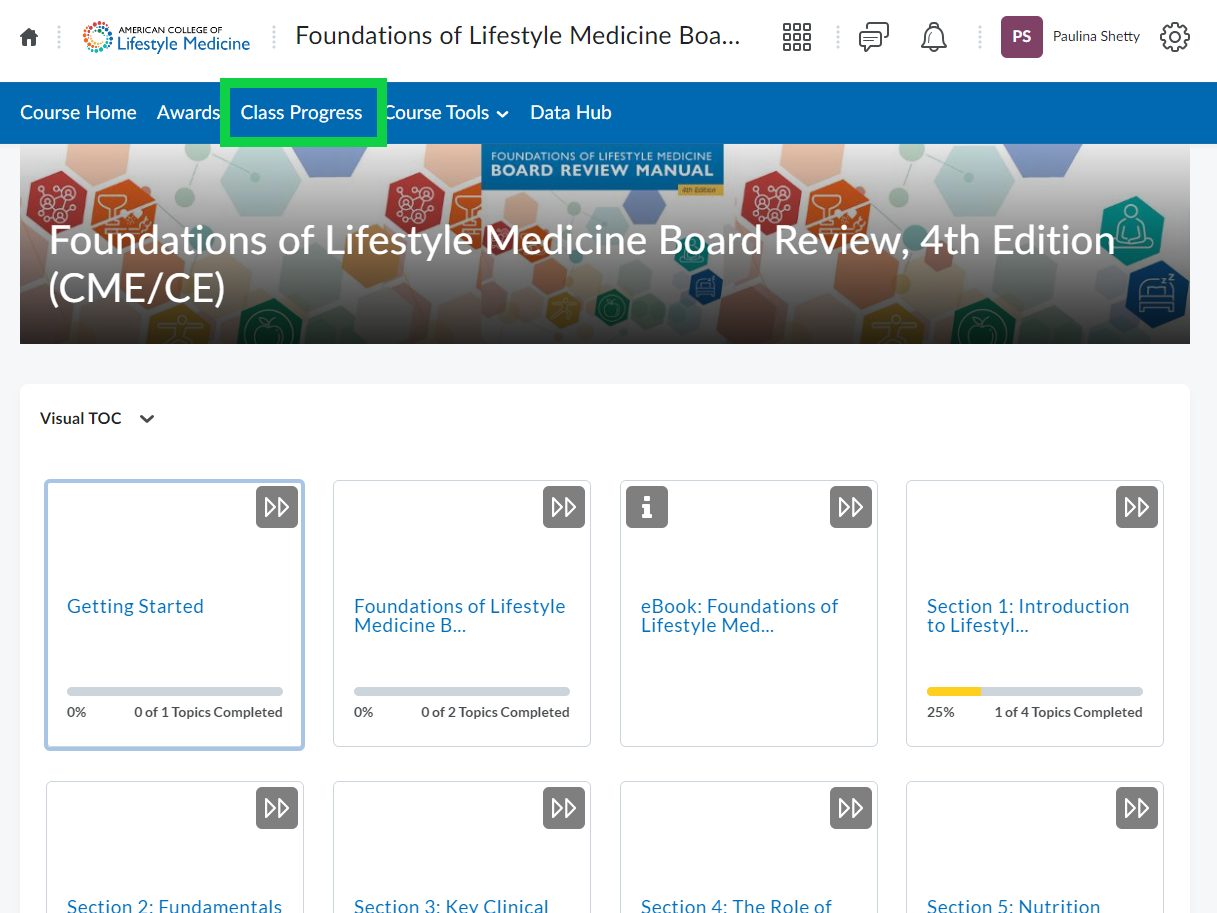Click '0 of 1 Topics Completed' text
1217x913 pixels.
208,713
